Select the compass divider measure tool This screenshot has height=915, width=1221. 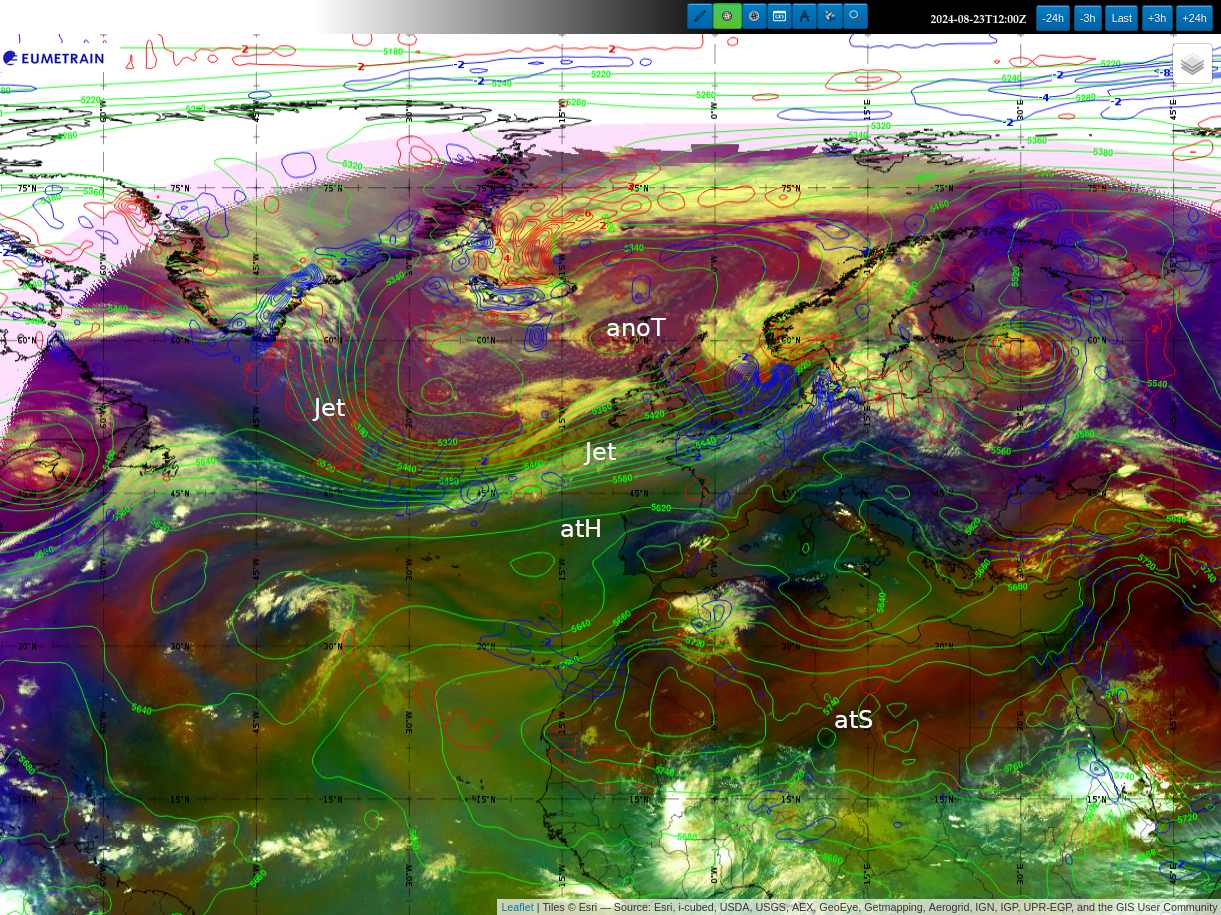pyautogui.click(x=804, y=16)
